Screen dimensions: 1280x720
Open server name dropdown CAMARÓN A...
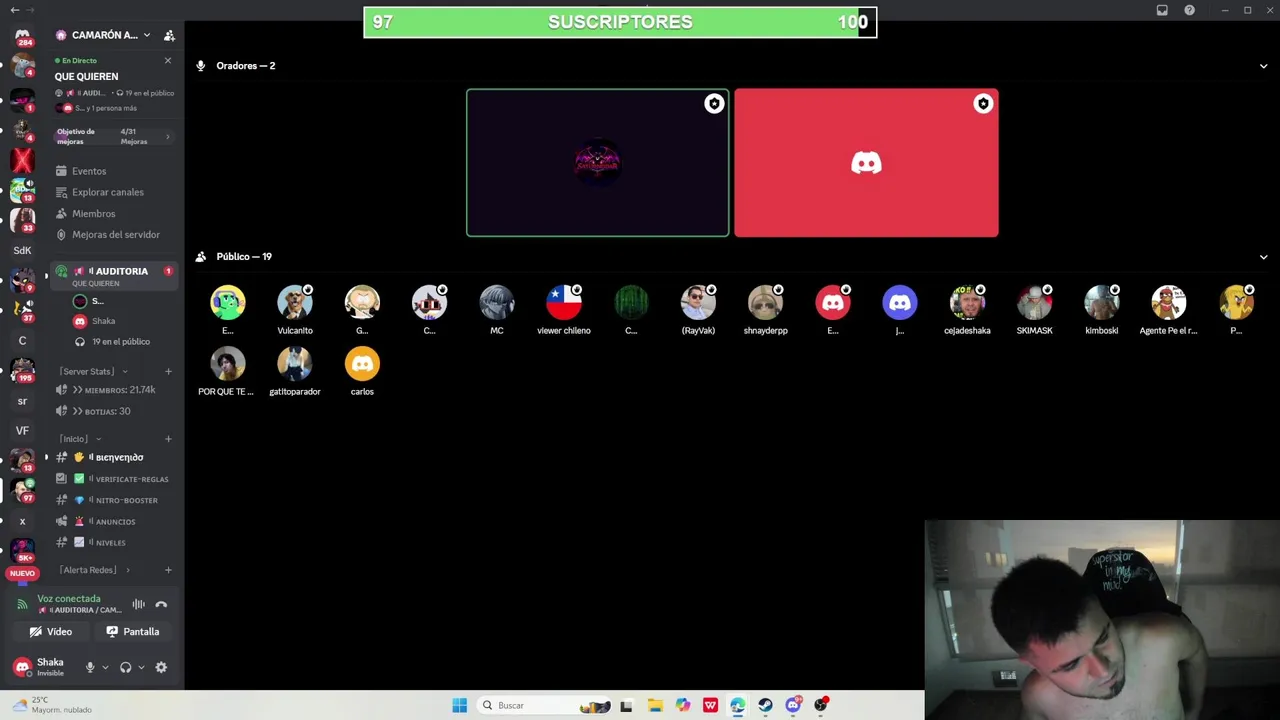pyautogui.click(x=103, y=35)
